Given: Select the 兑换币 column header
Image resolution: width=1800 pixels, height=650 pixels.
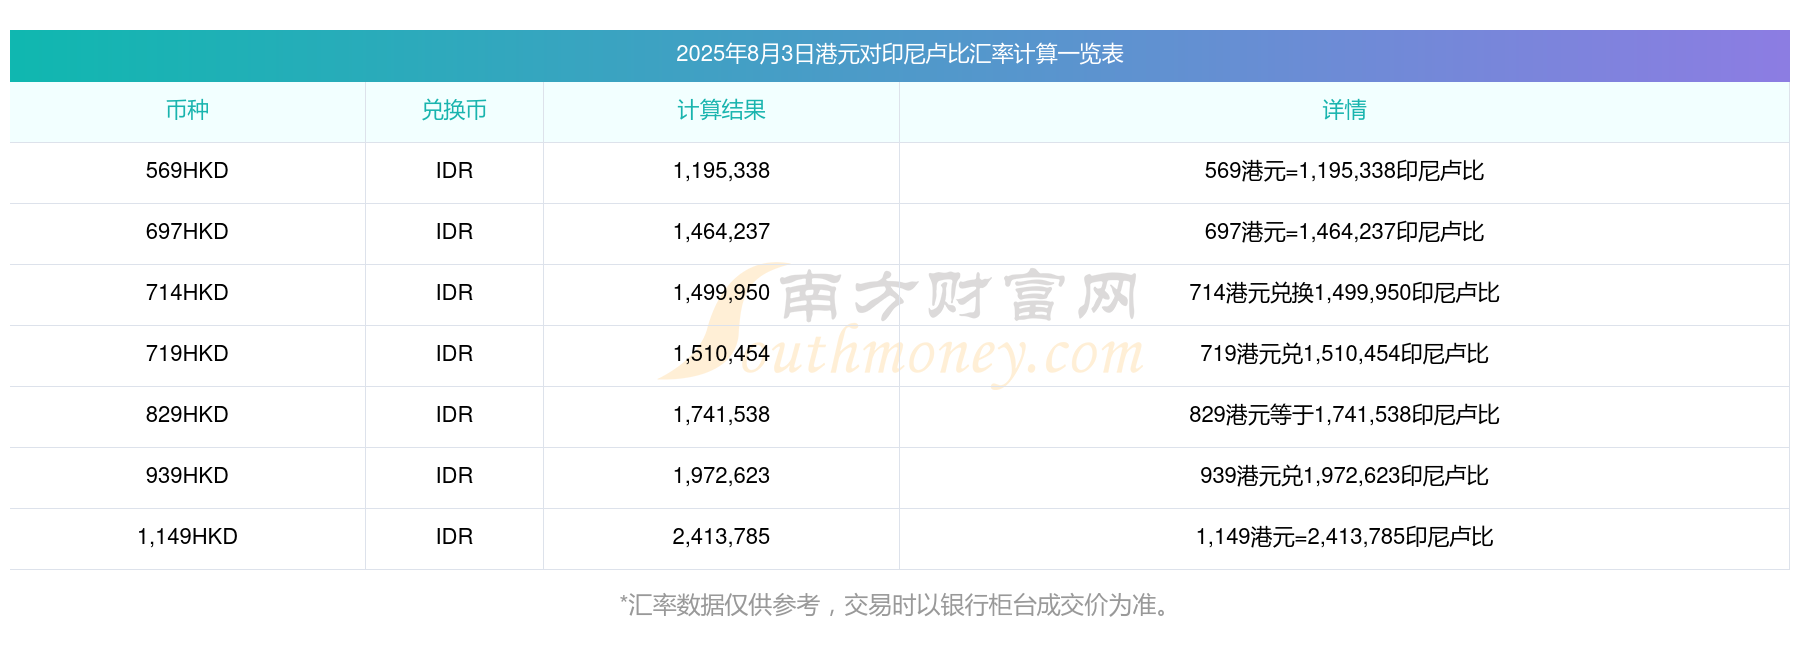Looking at the screenshot, I should (x=454, y=110).
